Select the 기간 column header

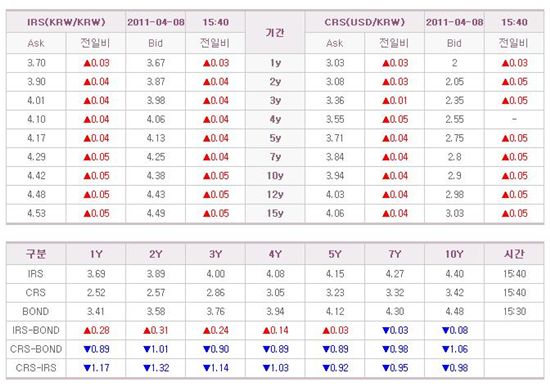[275, 33]
